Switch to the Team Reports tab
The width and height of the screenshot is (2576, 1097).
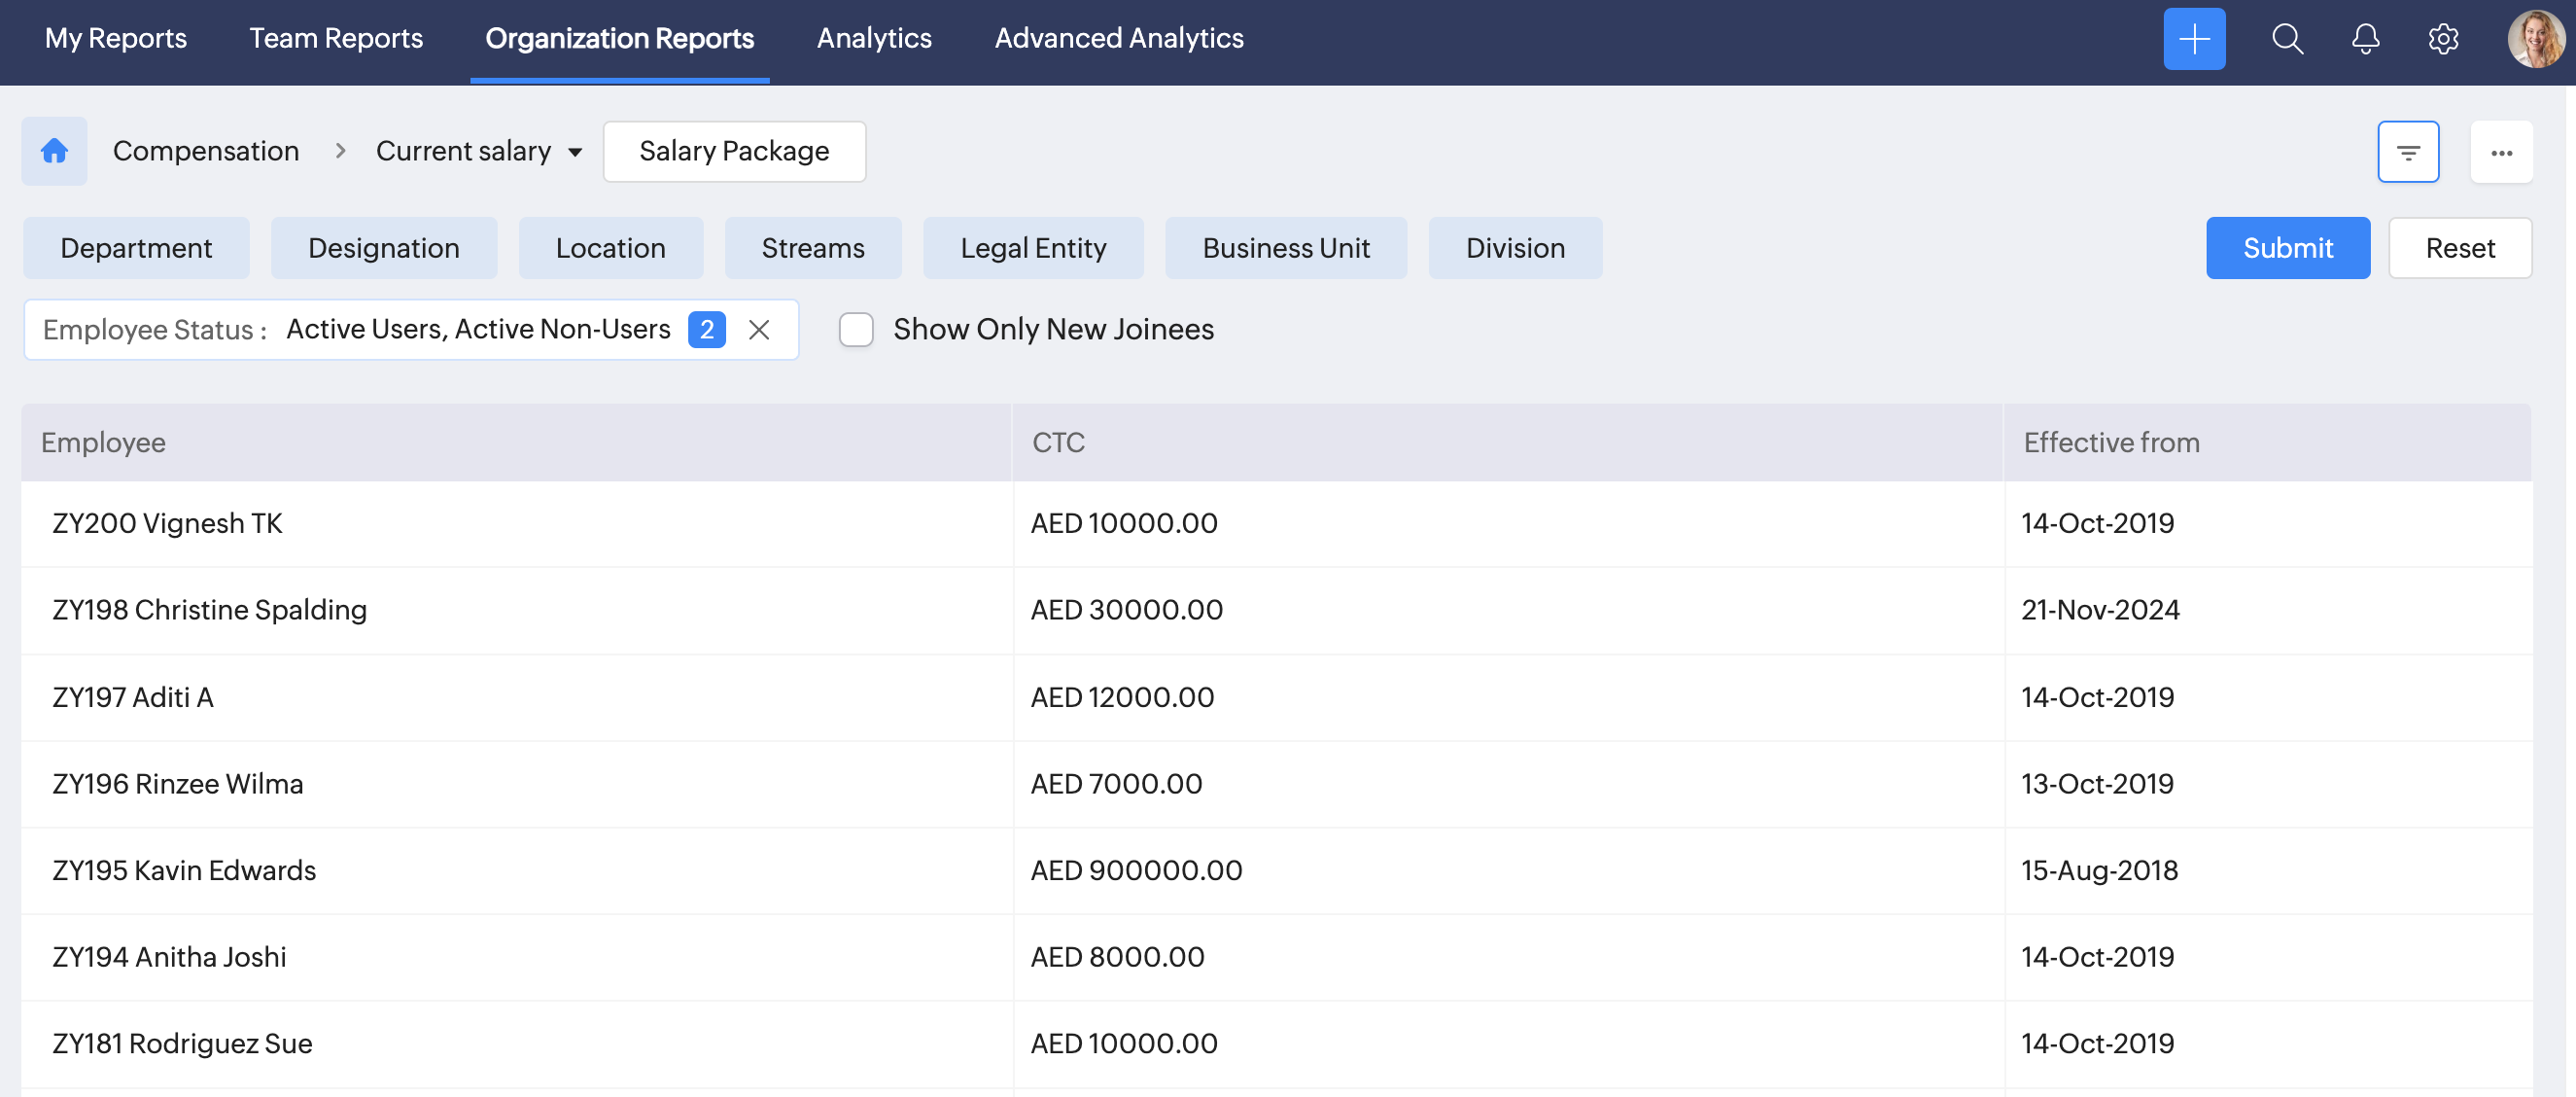tap(336, 38)
